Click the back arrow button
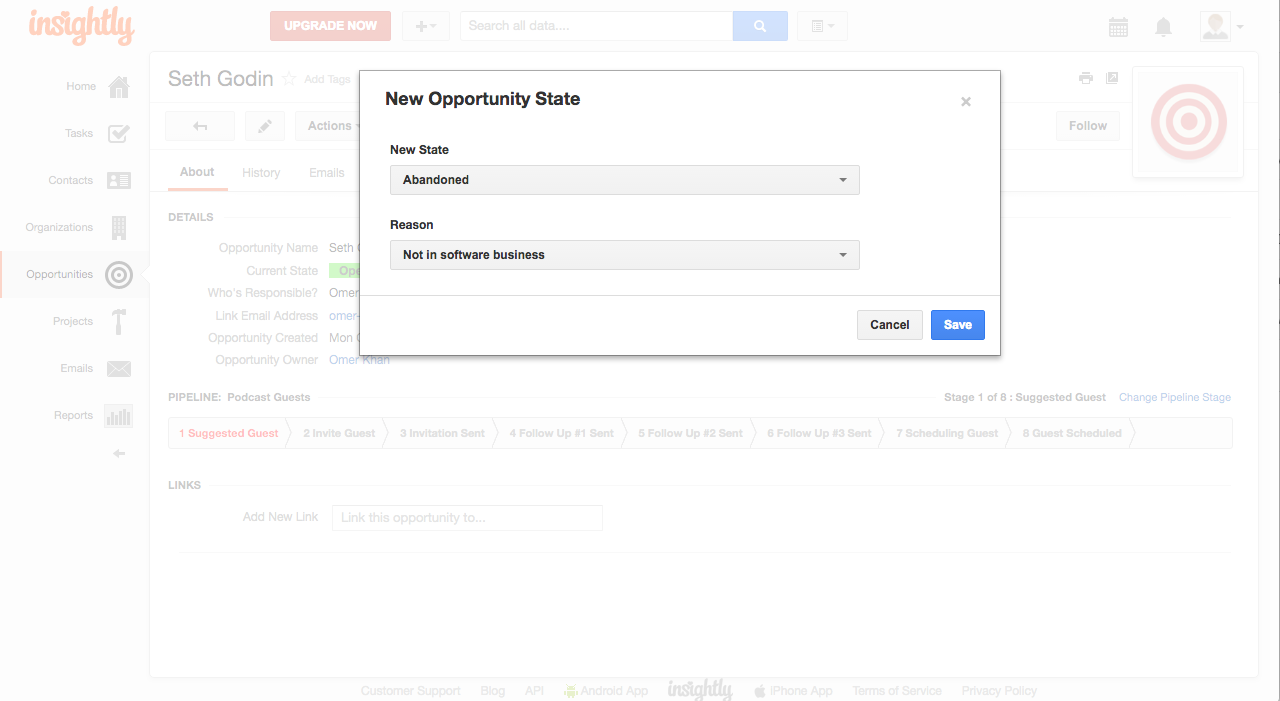The height and width of the screenshot is (701, 1280). pyautogui.click(x=200, y=126)
